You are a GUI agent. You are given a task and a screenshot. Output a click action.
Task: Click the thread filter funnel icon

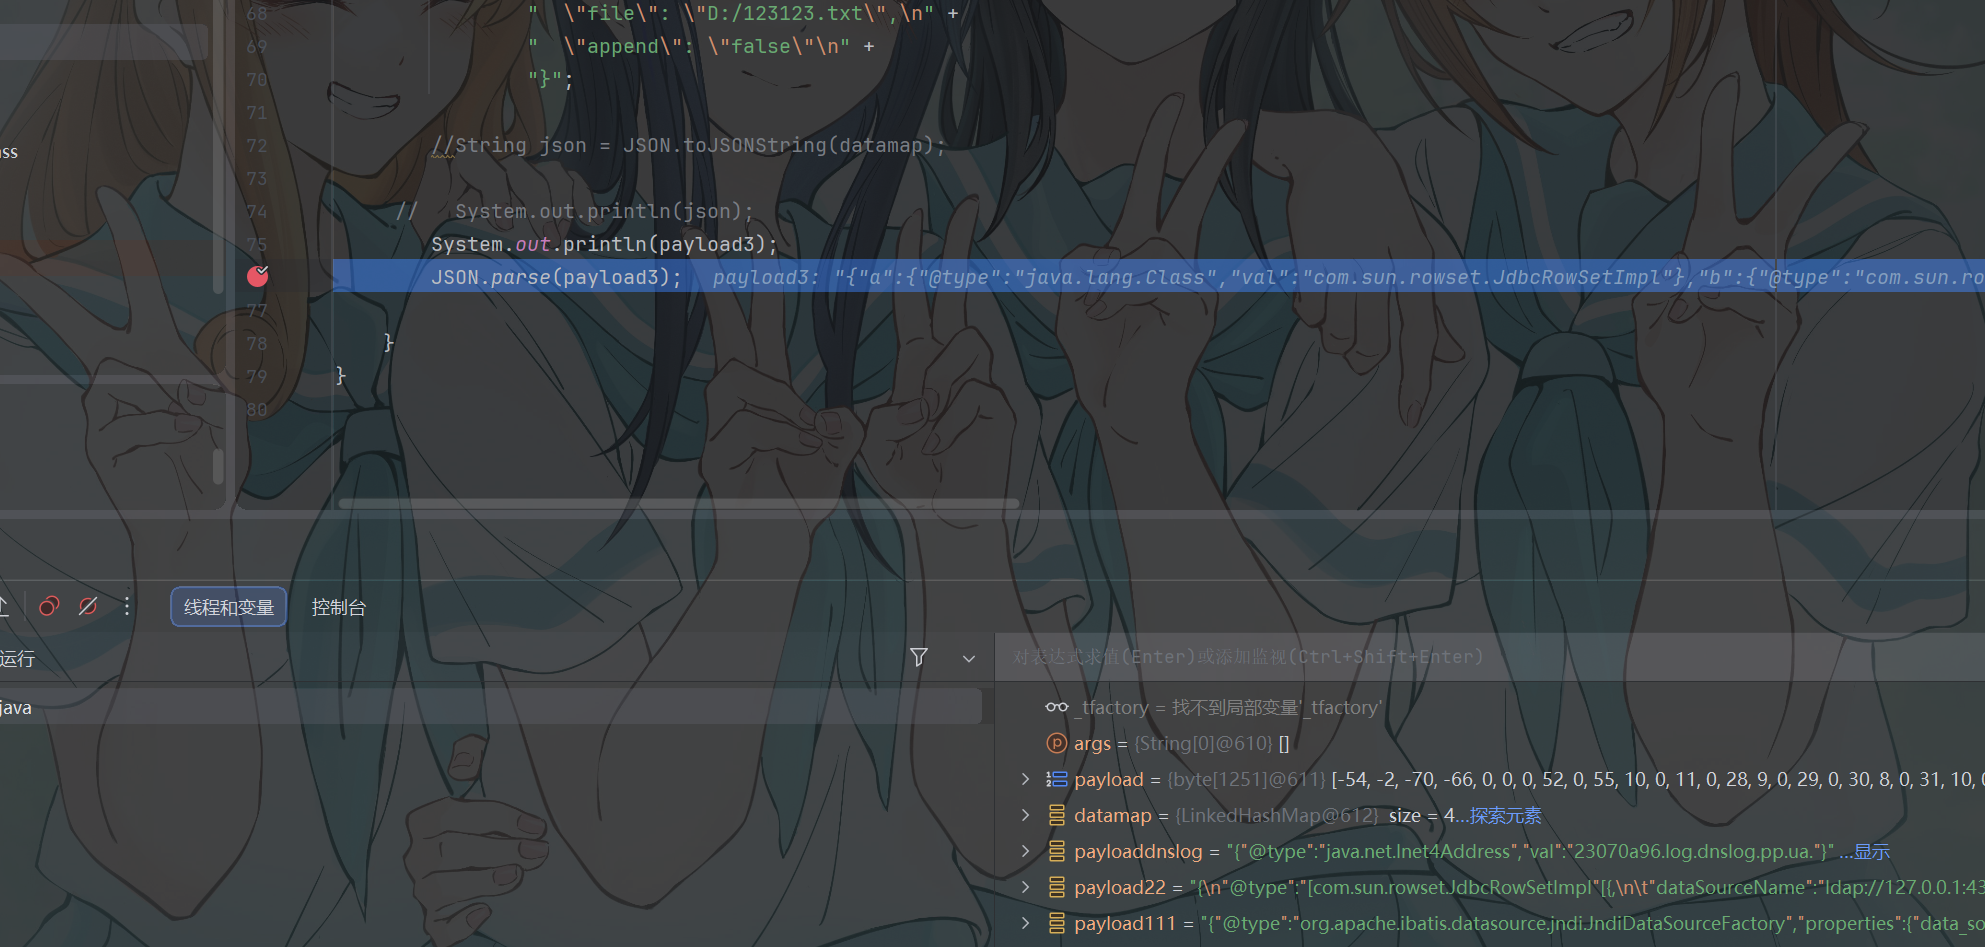click(x=919, y=657)
